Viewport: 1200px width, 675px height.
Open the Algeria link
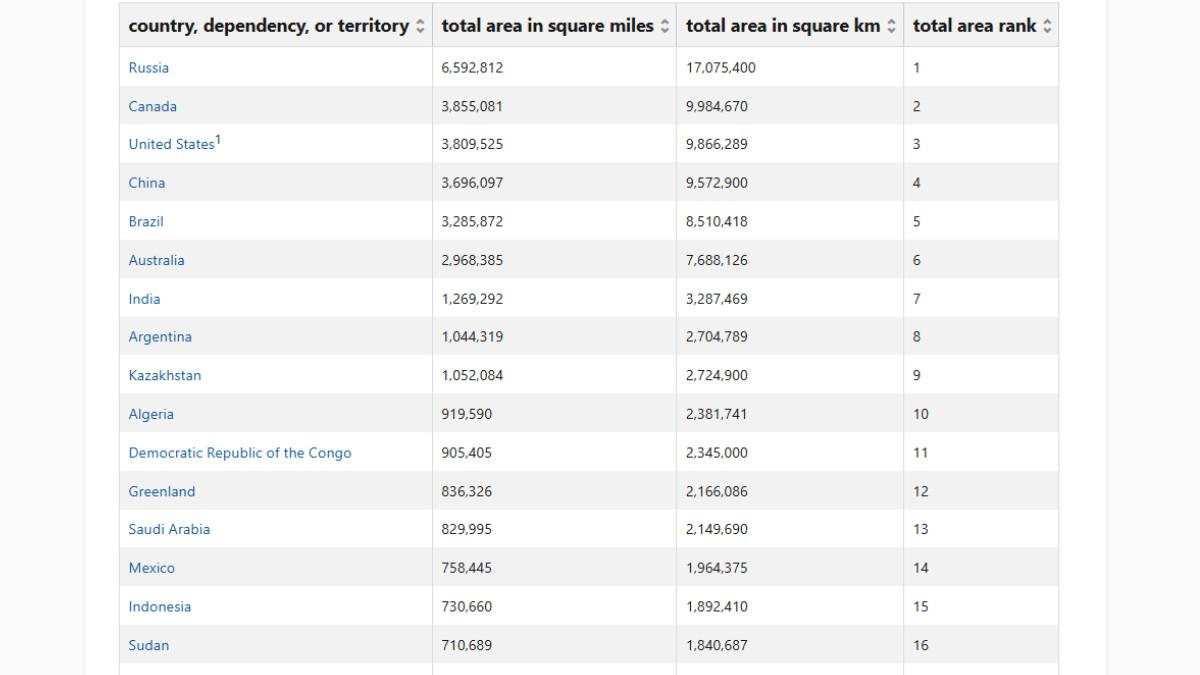tap(151, 414)
